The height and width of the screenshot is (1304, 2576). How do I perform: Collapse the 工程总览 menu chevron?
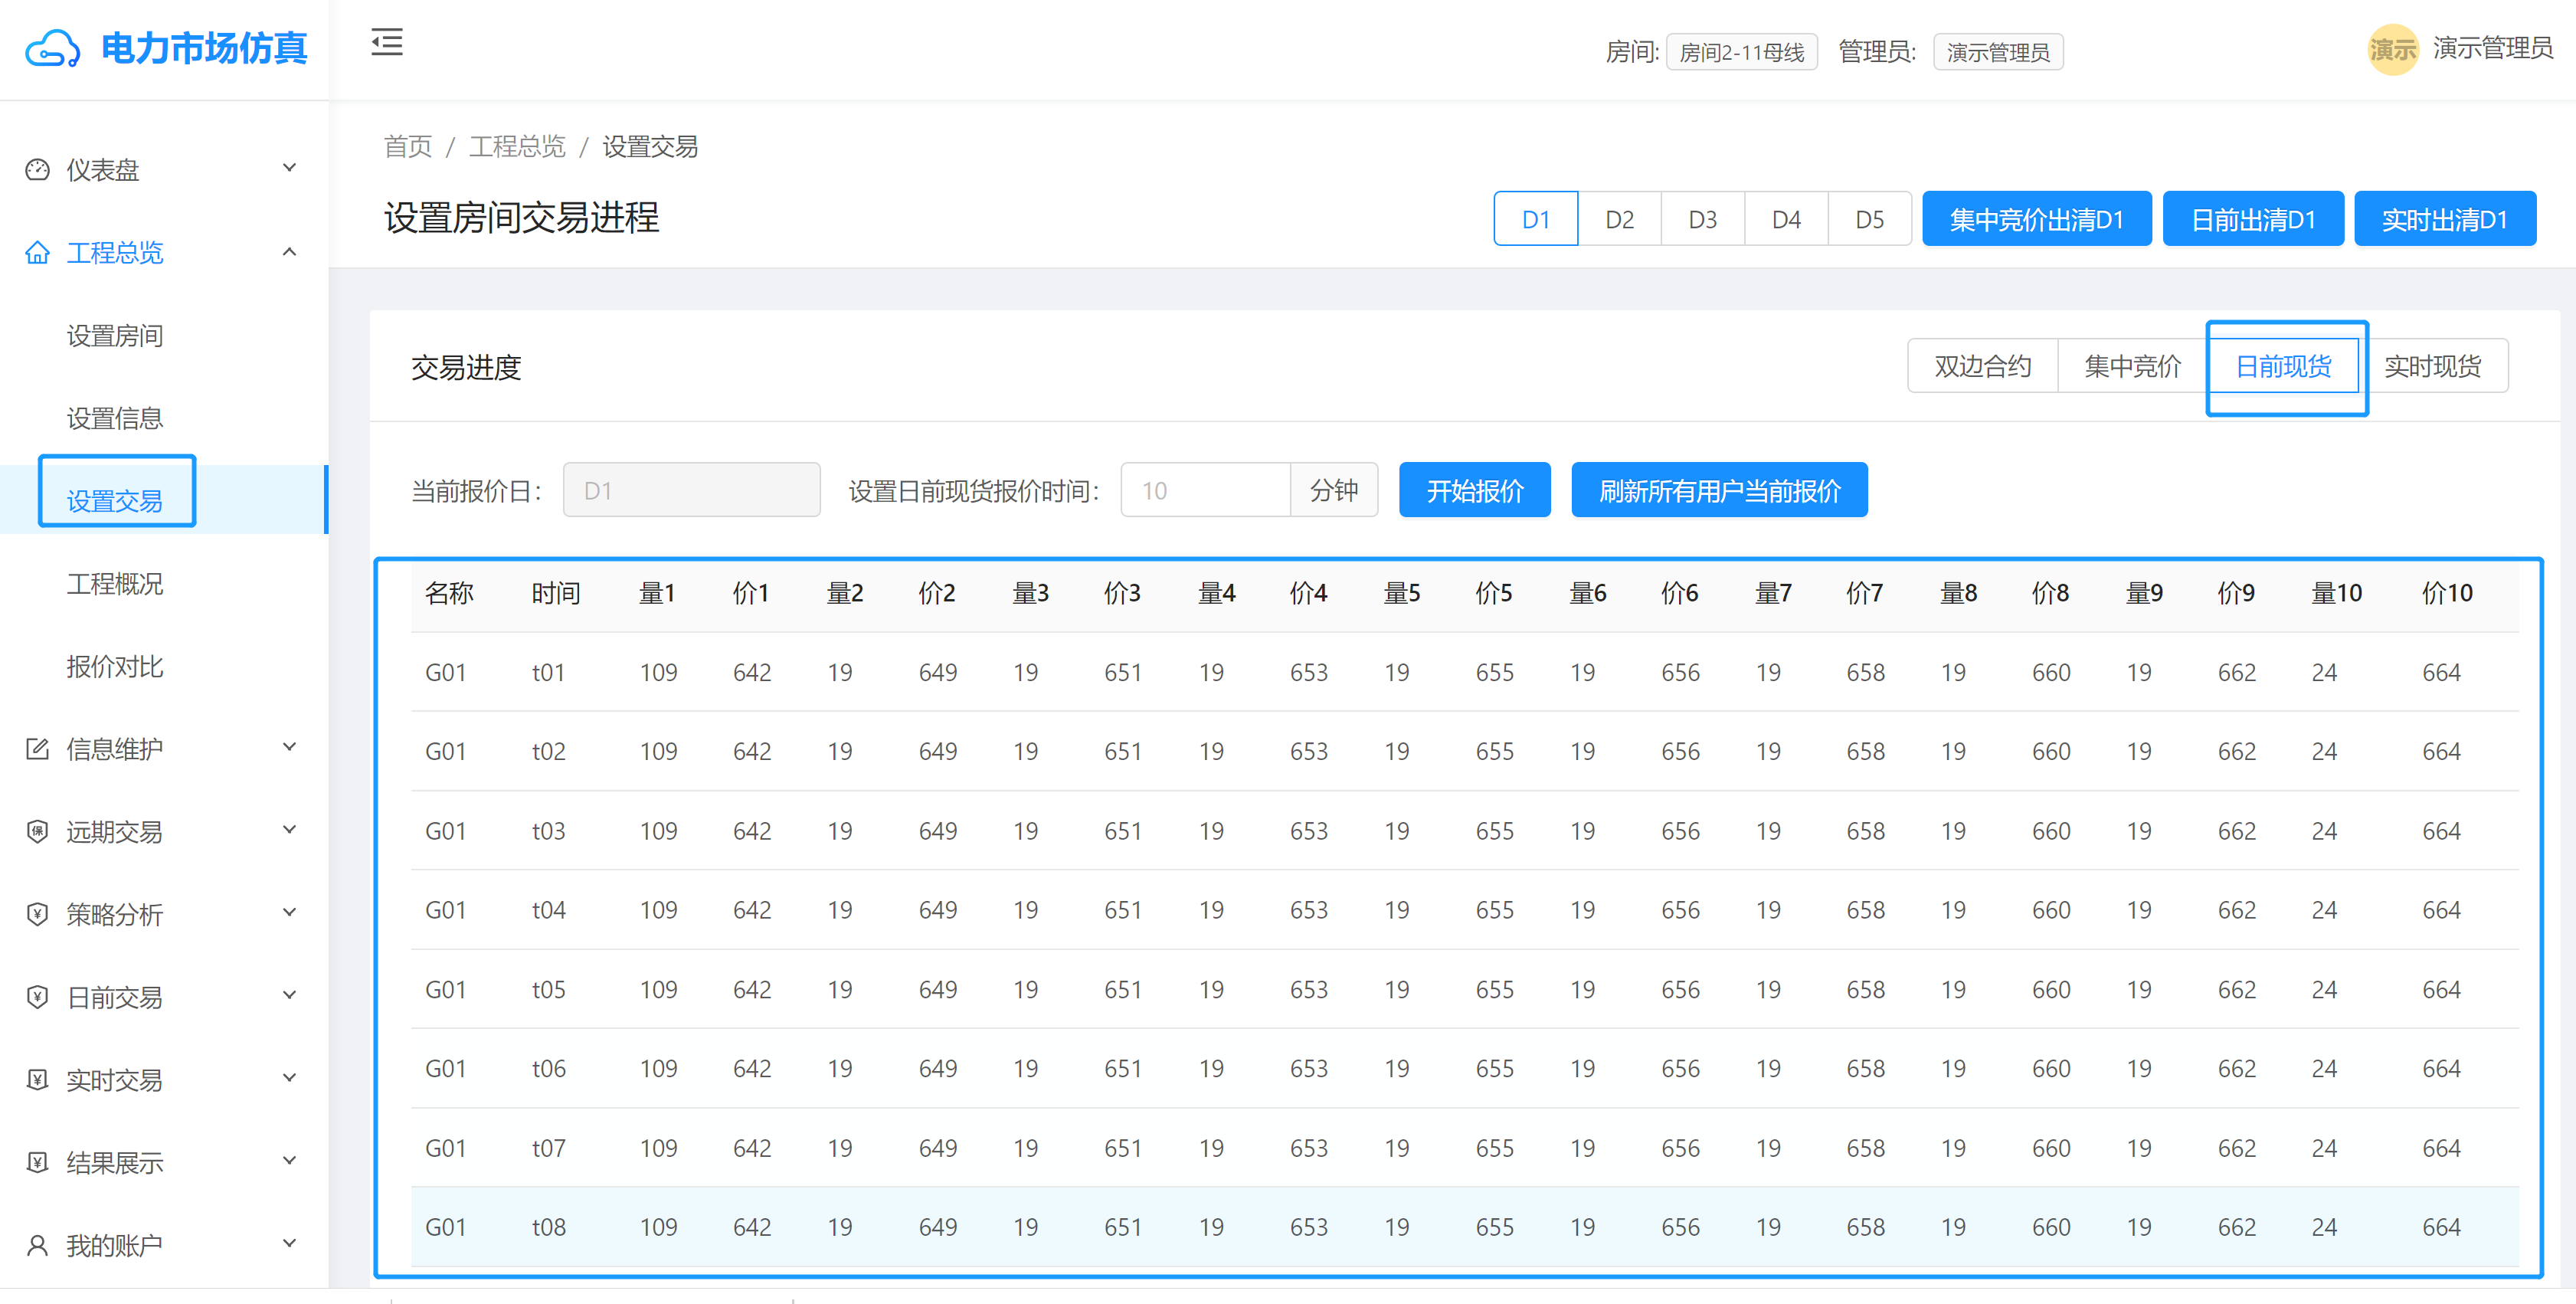[x=290, y=251]
